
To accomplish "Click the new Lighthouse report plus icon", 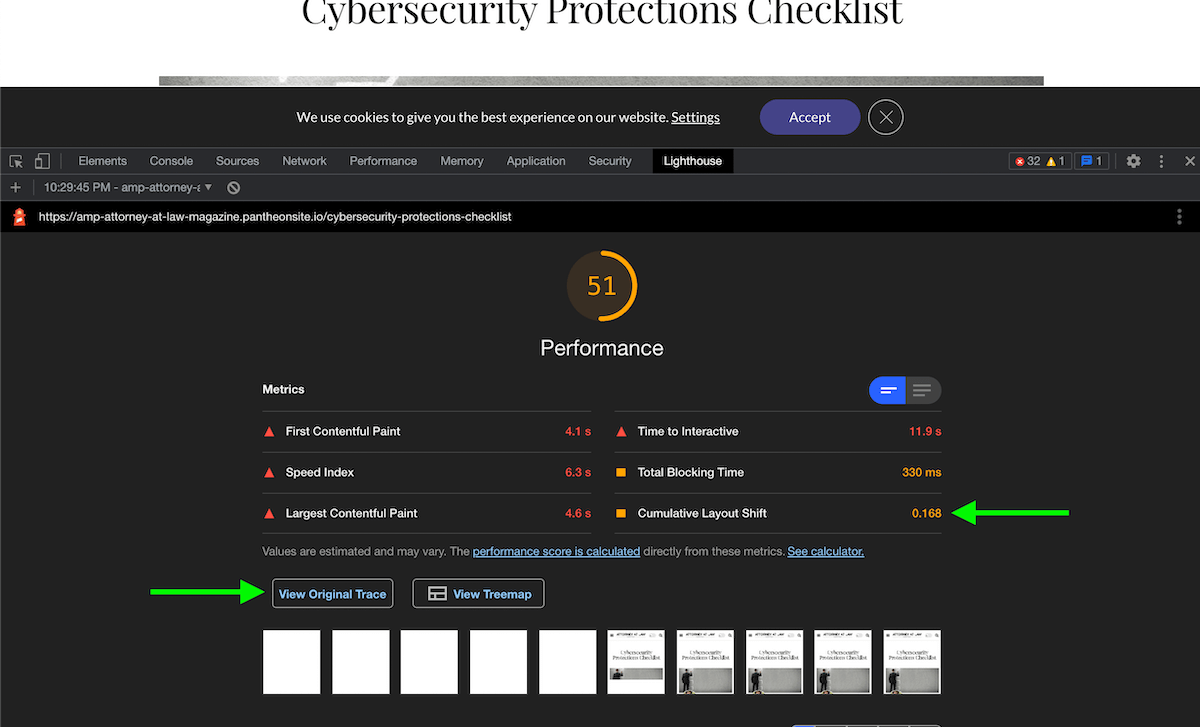I will coord(15,187).
